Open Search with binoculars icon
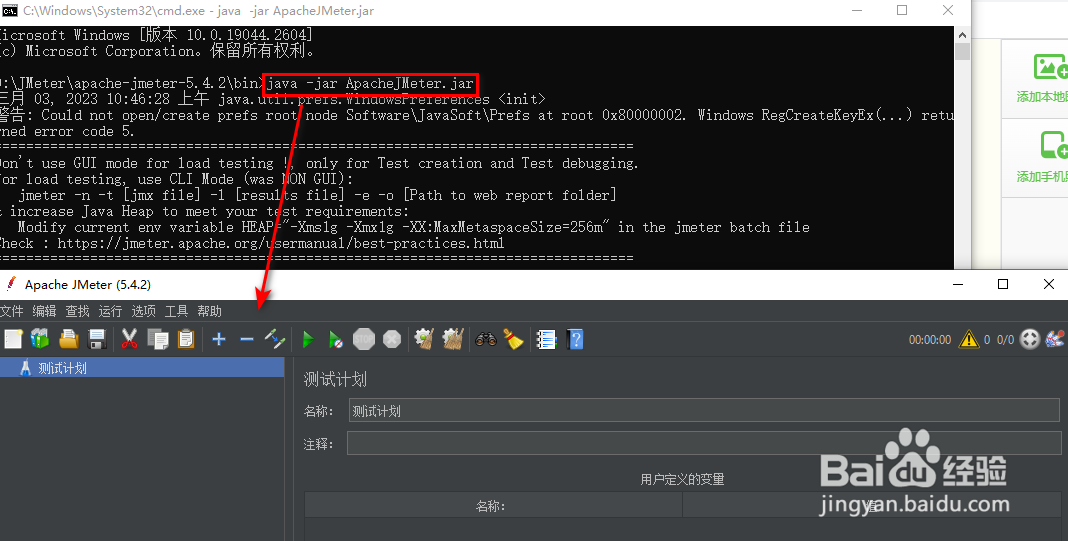This screenshot has width=1068, height=541. tap(486, 339)
